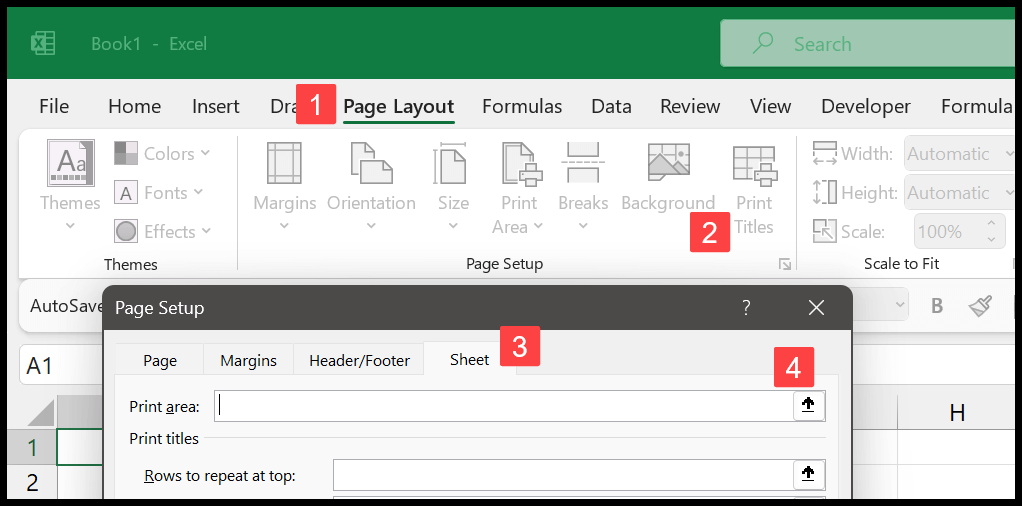Open the Print Area dropdown
This screenshot has height=506, width=1022.
tap(518, 188)
